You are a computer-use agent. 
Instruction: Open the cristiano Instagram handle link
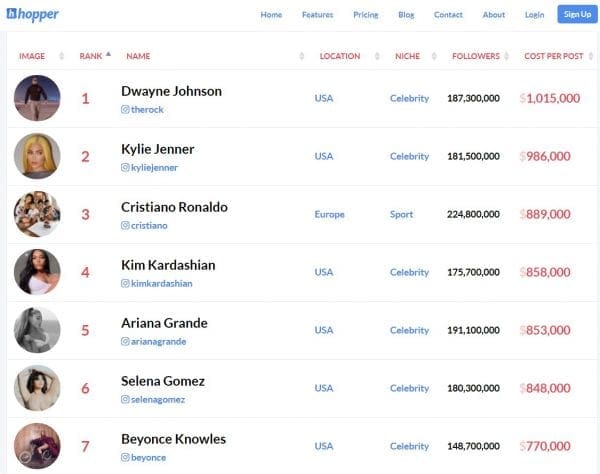pyautogui.click(x=150, y=226)
